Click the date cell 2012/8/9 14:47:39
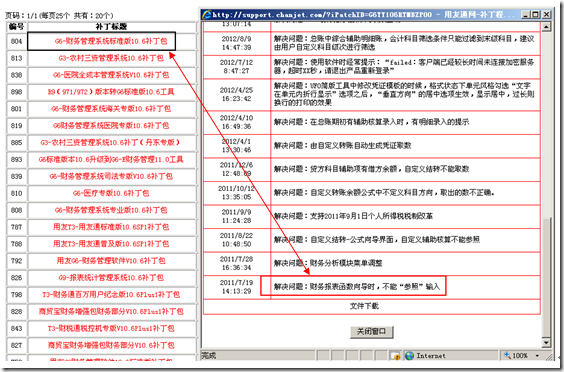 [x=236, y=43]
